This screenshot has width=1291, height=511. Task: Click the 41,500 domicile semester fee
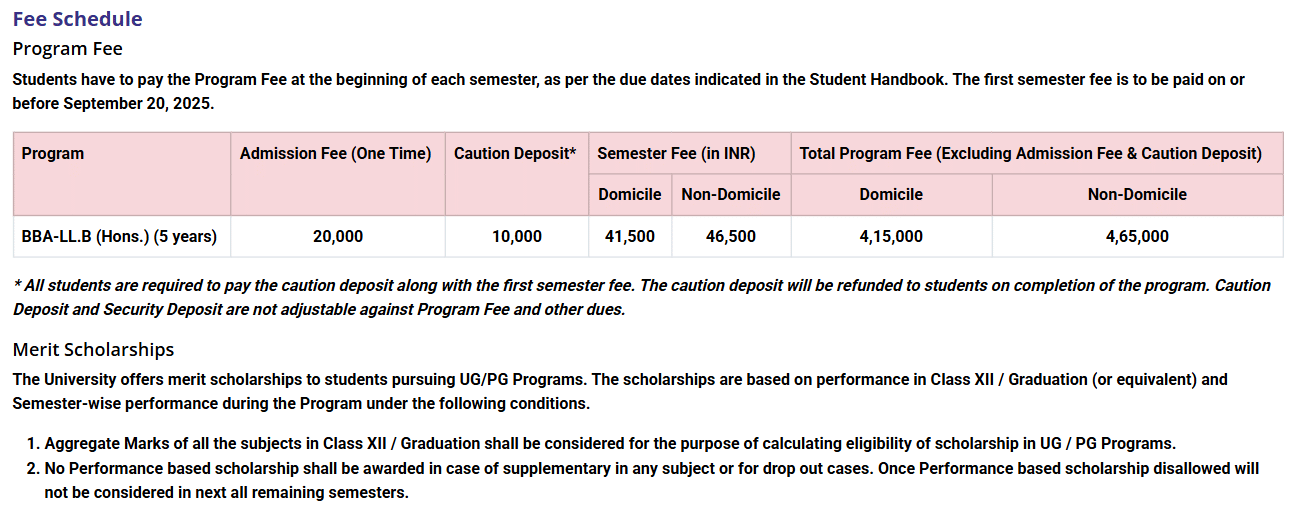point(630,237)
